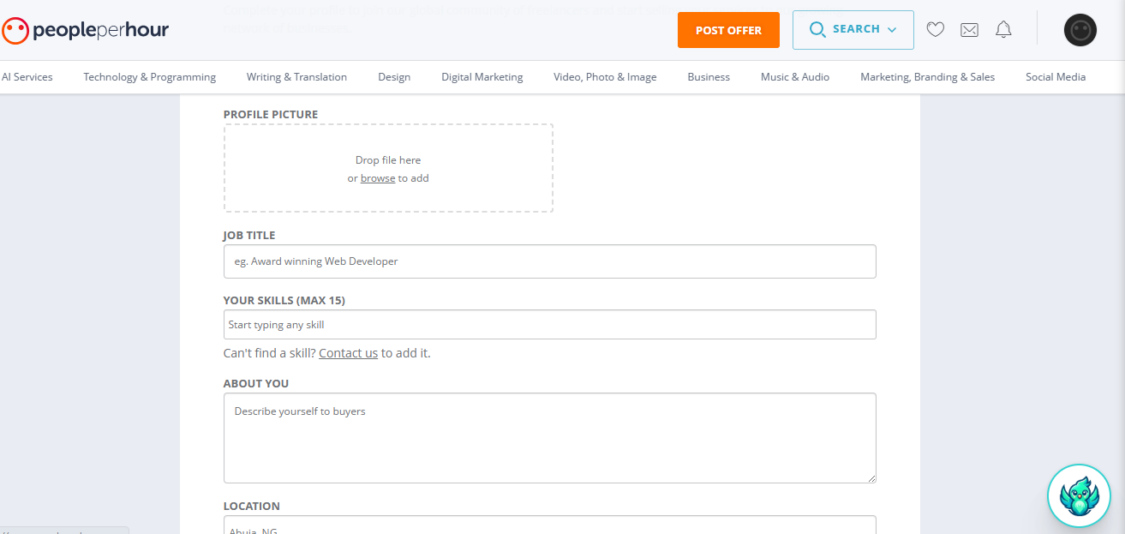Click the profile picture drop zone
The height and width of the screenshot is (534, 1125).
[x=388, y=168]
